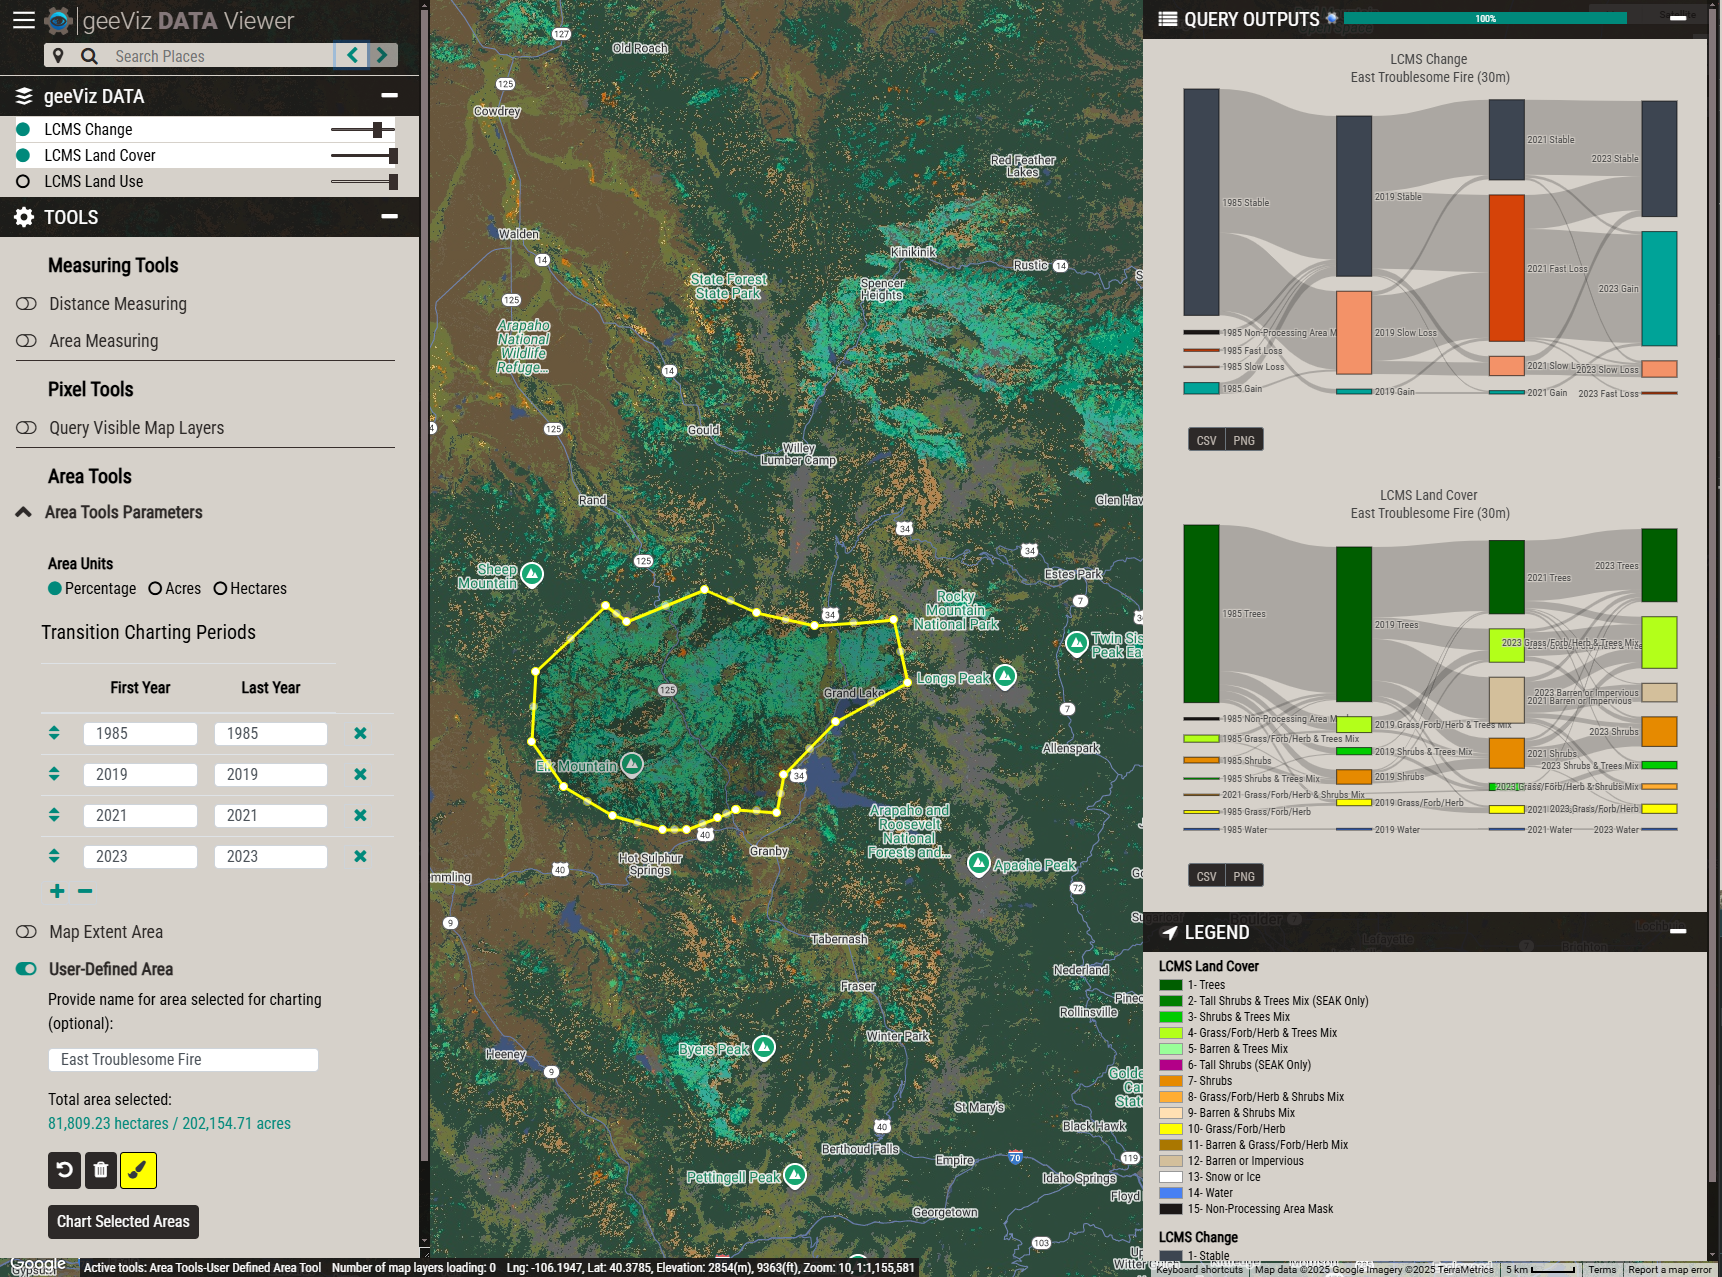This screenshot has width=1722, height=1277.
Task: Select CSV export for LCMS Land Cover chart
Action: [1205, 875]
